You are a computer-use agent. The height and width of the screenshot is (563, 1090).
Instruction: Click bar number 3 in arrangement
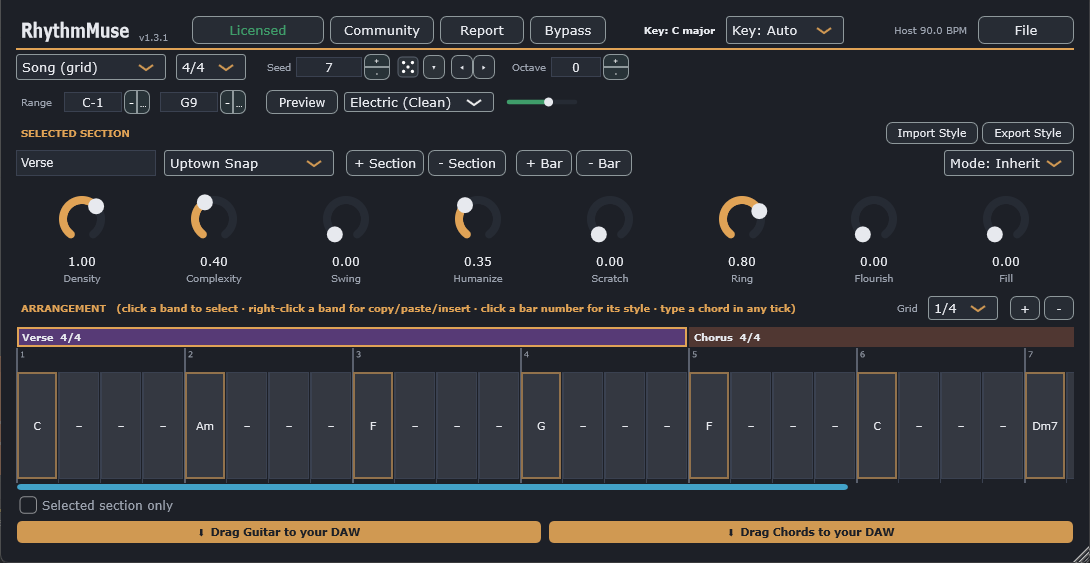point(358,354)
